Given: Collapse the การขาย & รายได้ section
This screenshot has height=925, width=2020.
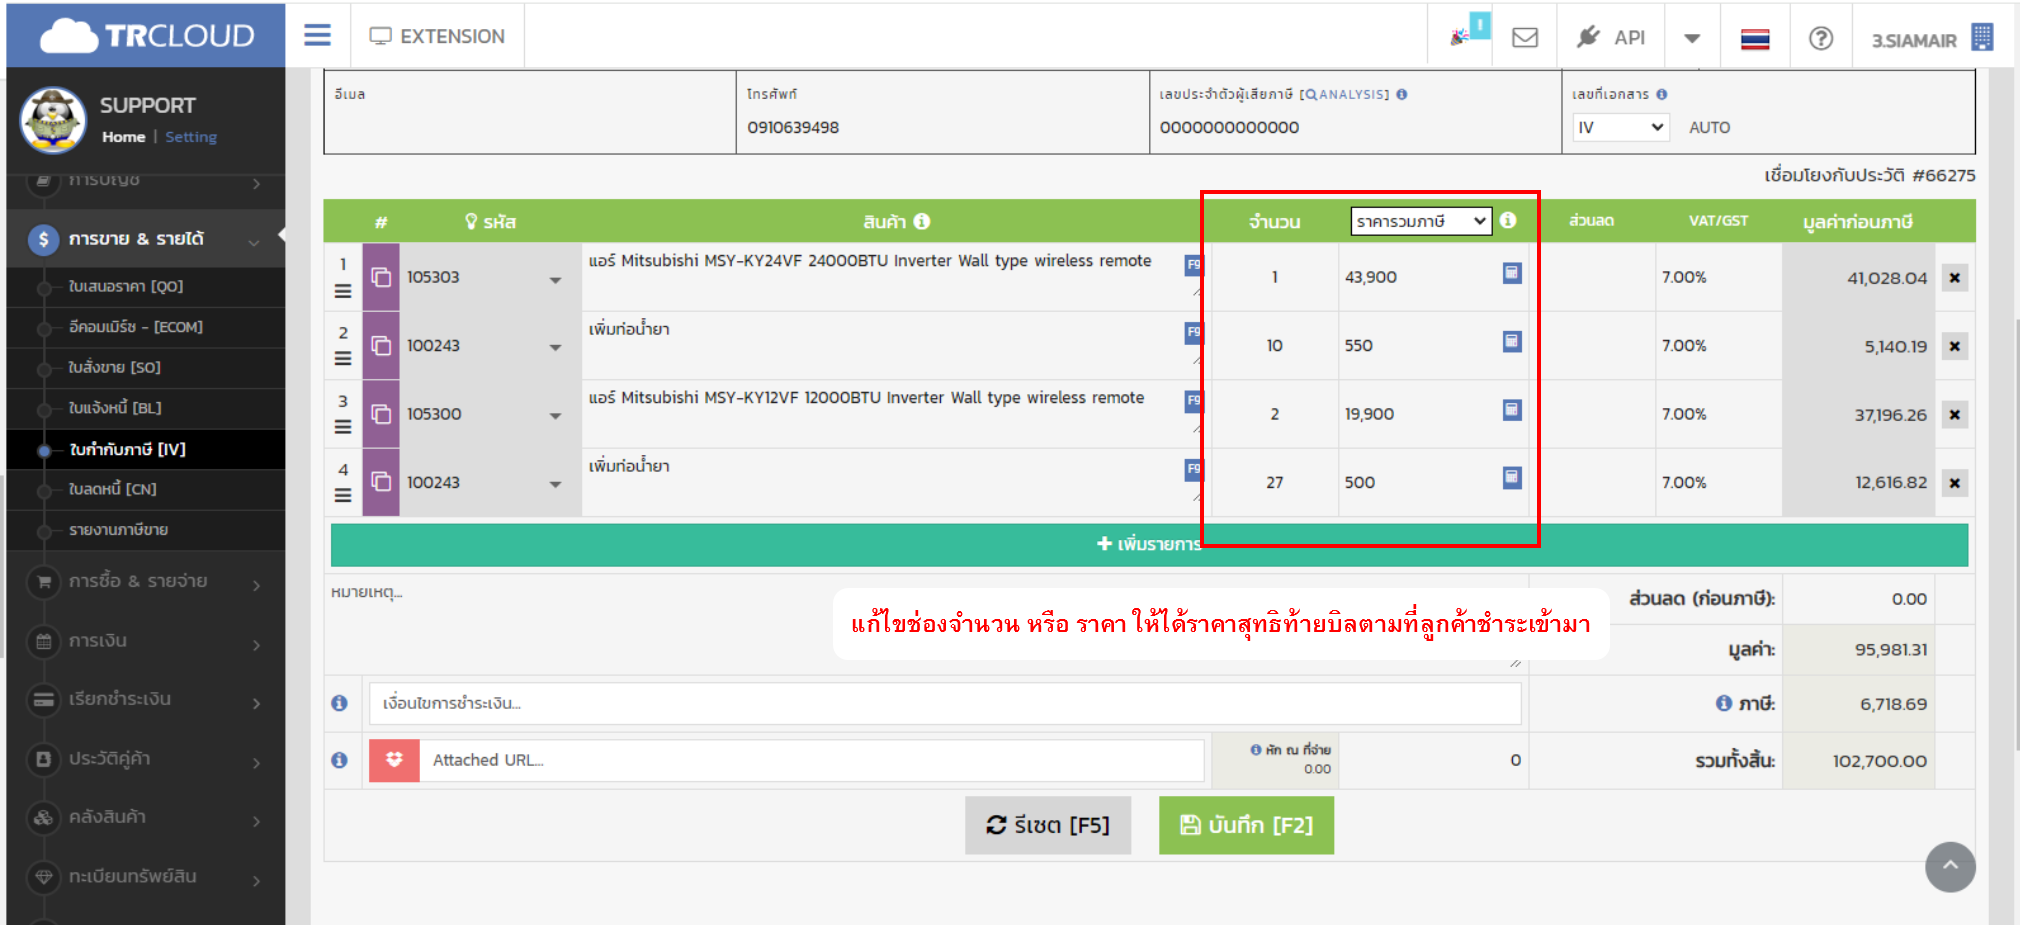Looking at the screenshot, I should 146,239.
